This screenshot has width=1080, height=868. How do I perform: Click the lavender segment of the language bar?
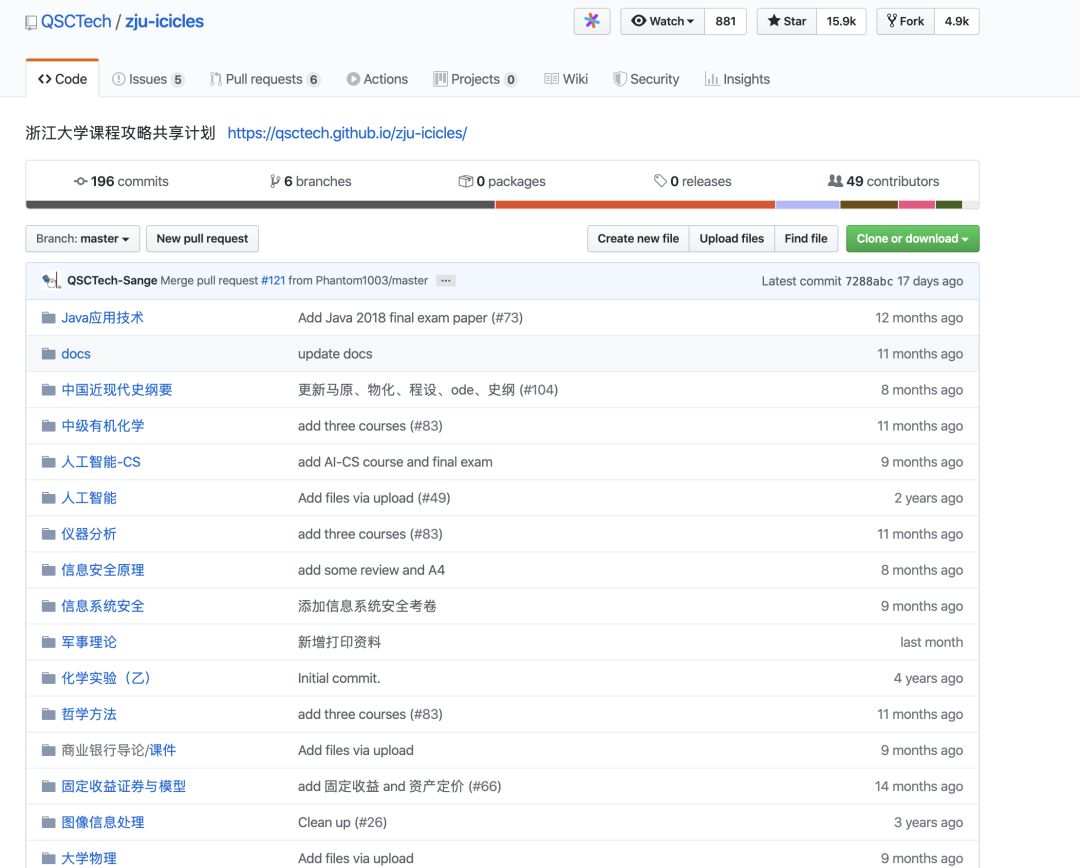click(x=807, y=205)
